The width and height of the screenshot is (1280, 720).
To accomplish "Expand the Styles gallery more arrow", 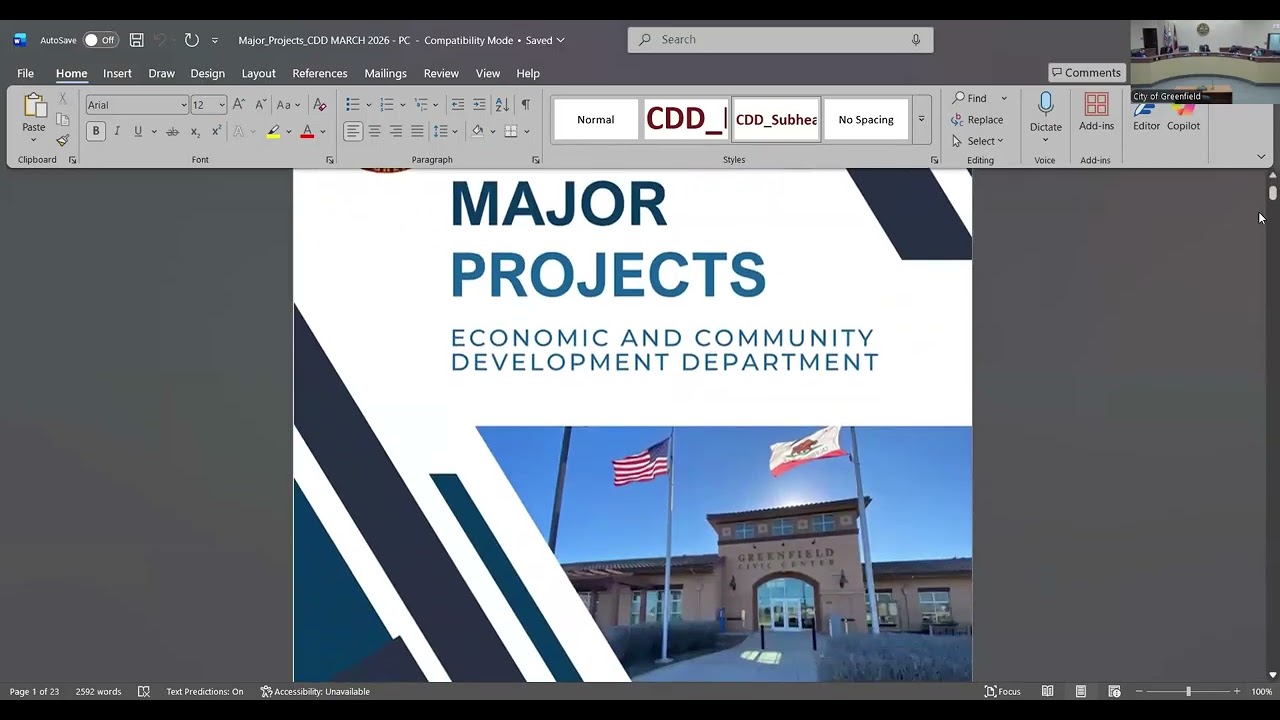I will point(921,119).
